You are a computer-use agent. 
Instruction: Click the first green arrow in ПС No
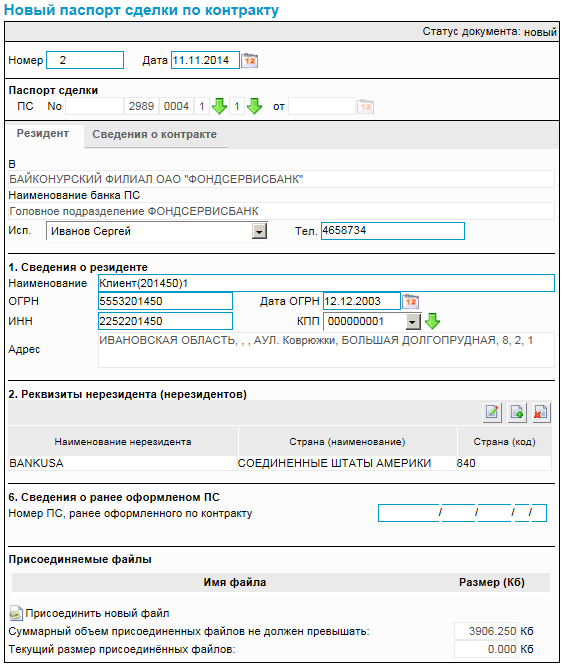[220, 106]
